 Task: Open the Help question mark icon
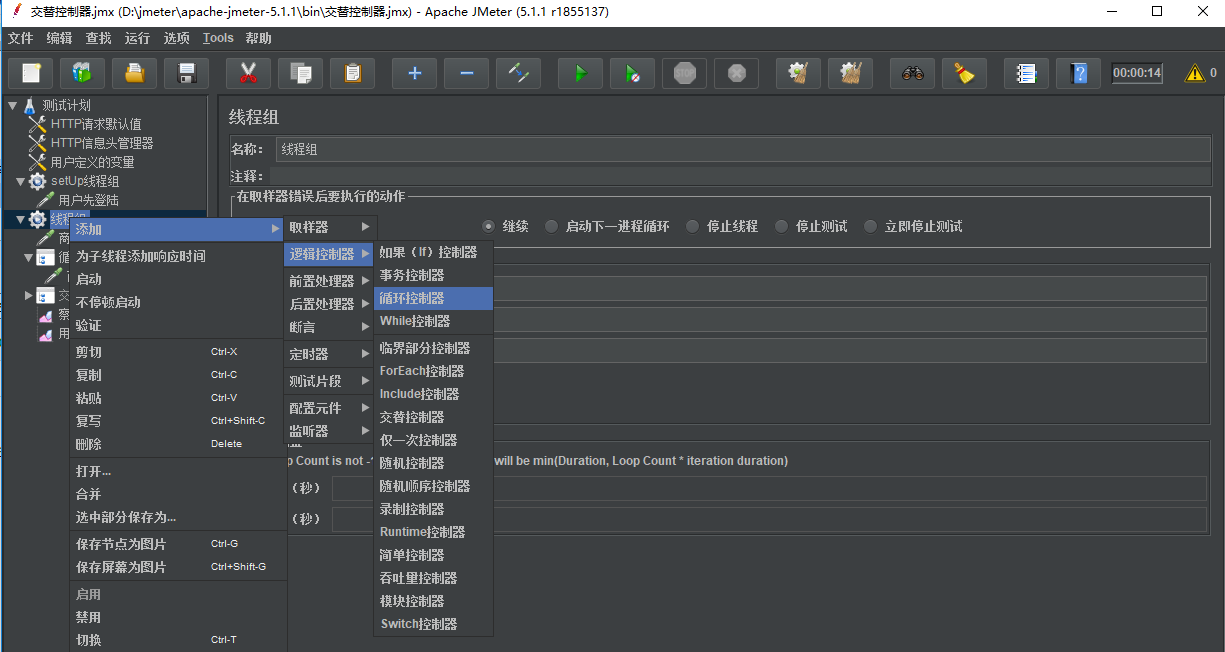(x=1078, y=73)
